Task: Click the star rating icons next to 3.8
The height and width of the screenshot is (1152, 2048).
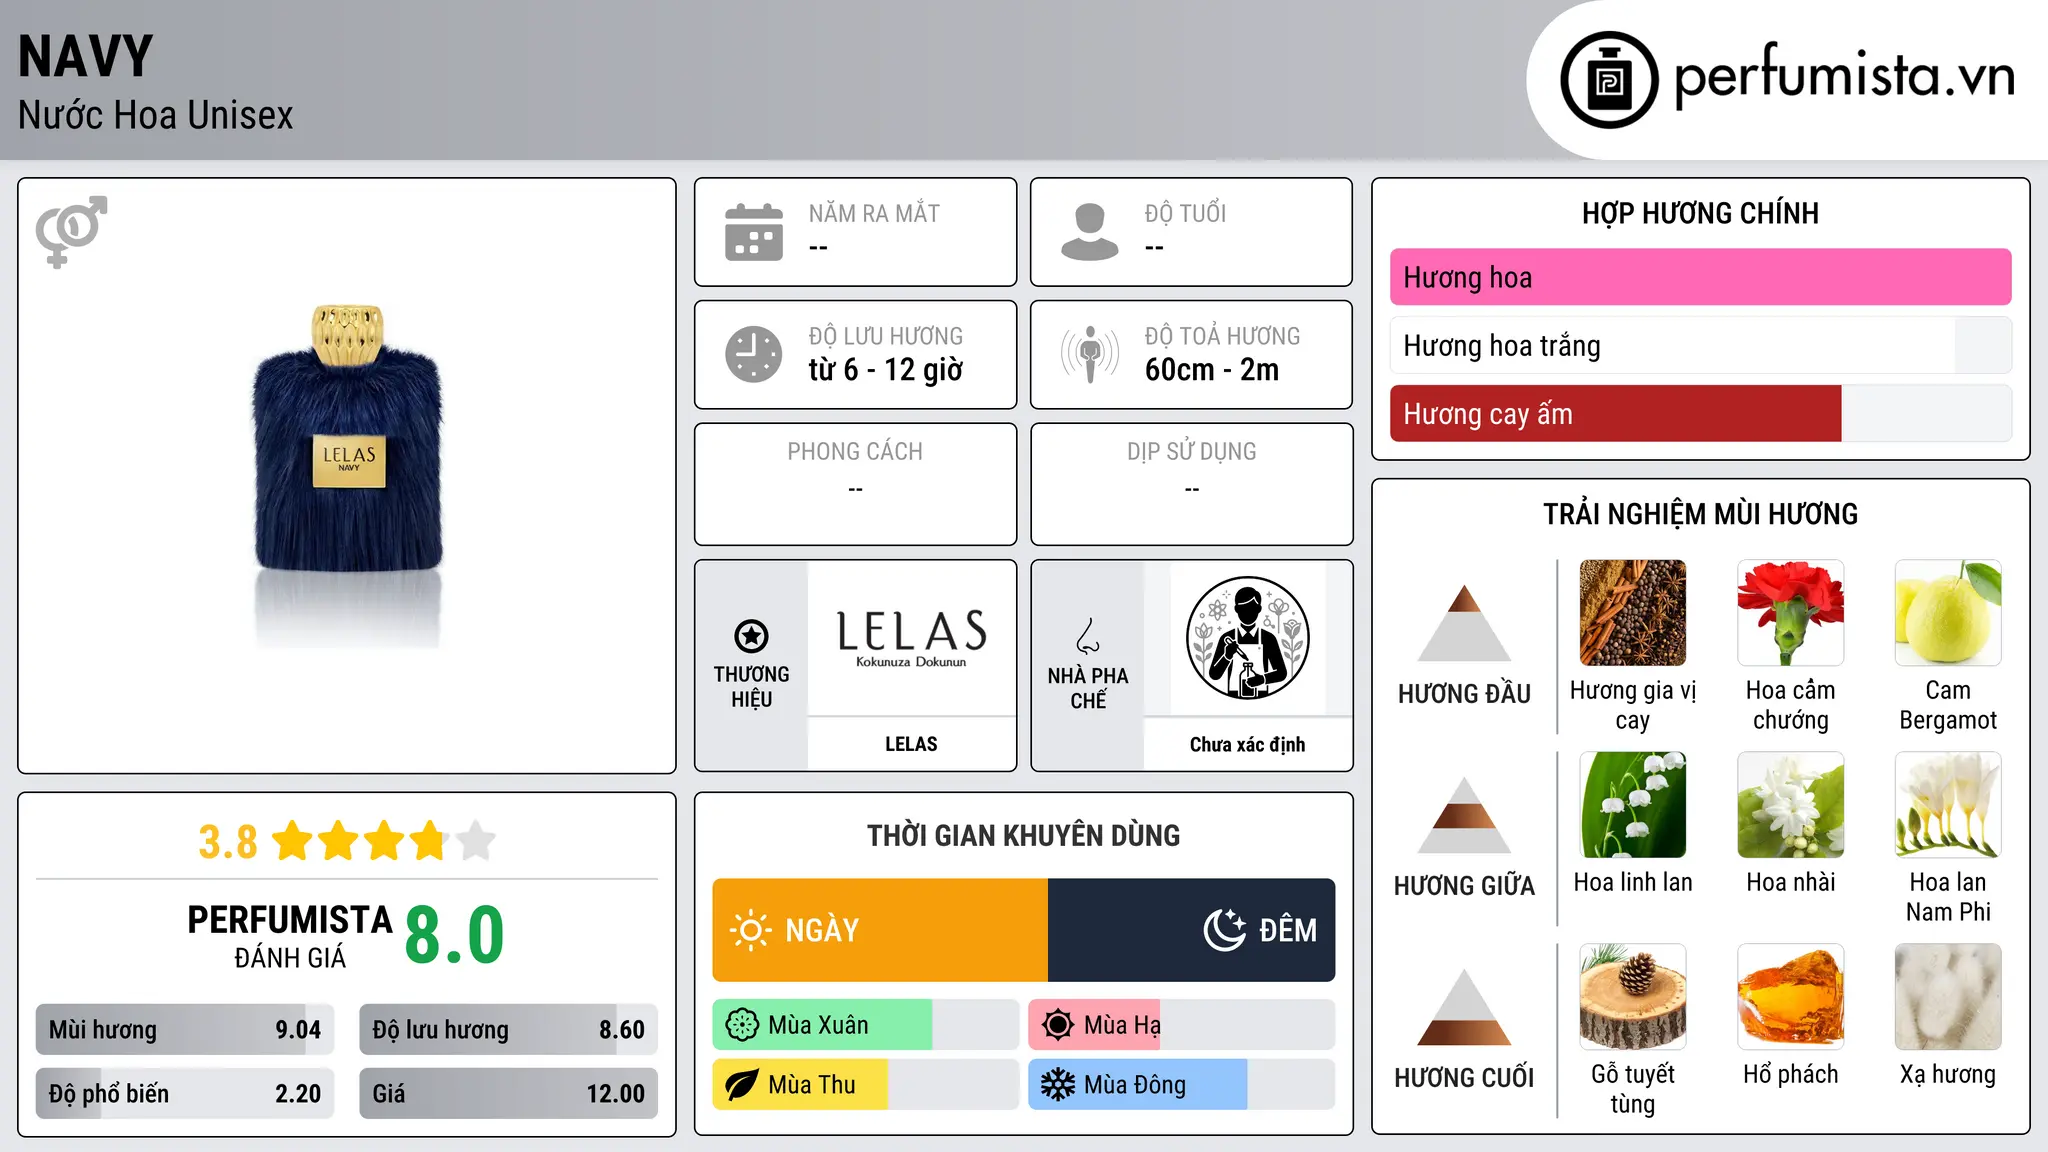Action: point(384,841)
